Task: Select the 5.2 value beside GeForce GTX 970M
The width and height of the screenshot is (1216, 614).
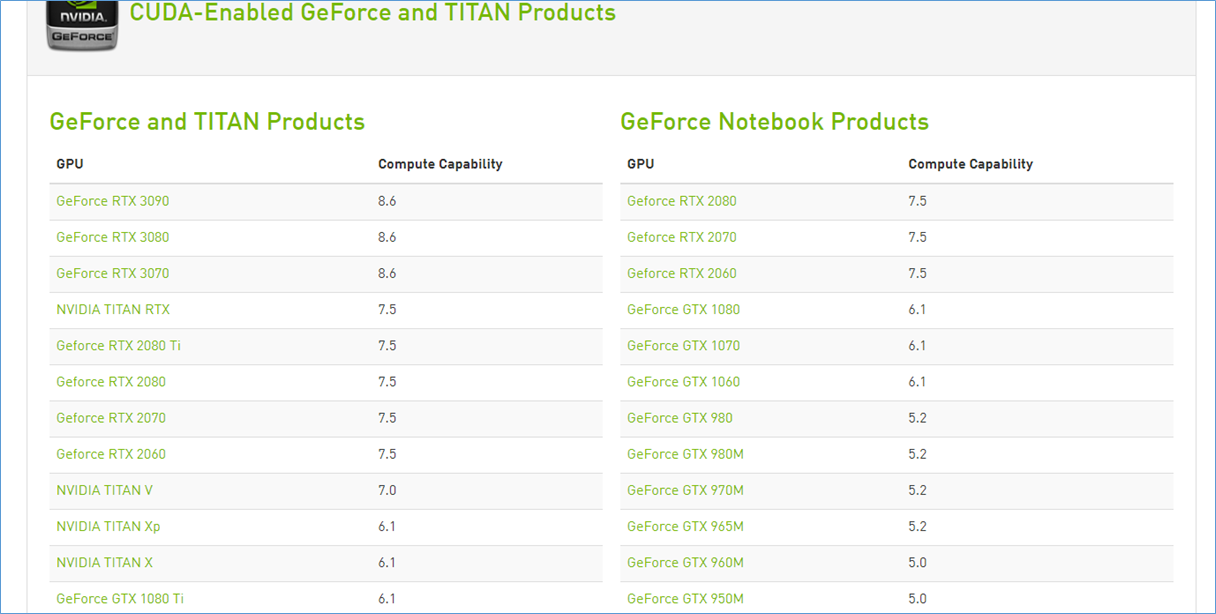Action: (917, 490)
